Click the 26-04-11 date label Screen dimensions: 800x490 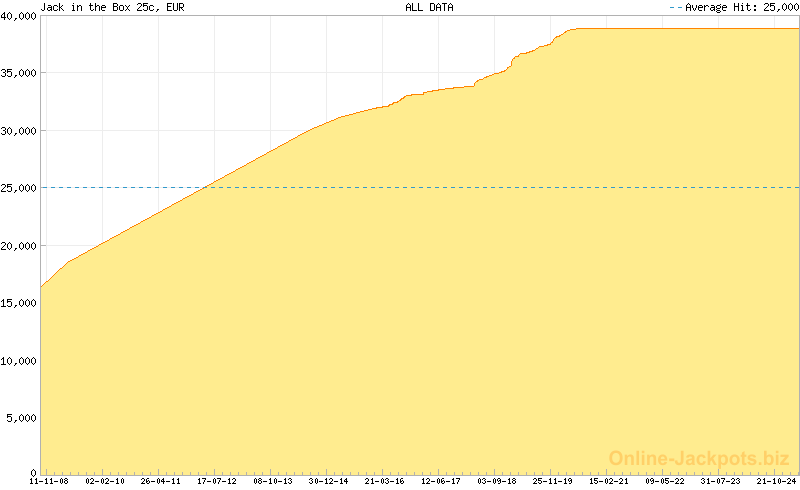click(x=161, y=481)
